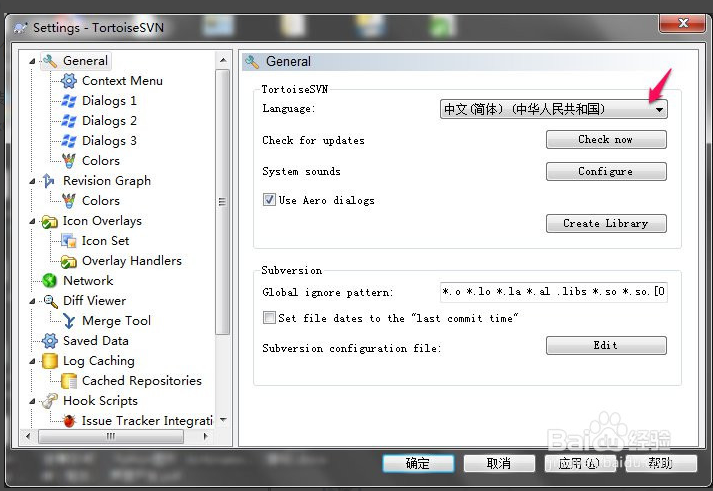
Task: Enable set file dates to last commit time
Action: click(x=269, y=317)
